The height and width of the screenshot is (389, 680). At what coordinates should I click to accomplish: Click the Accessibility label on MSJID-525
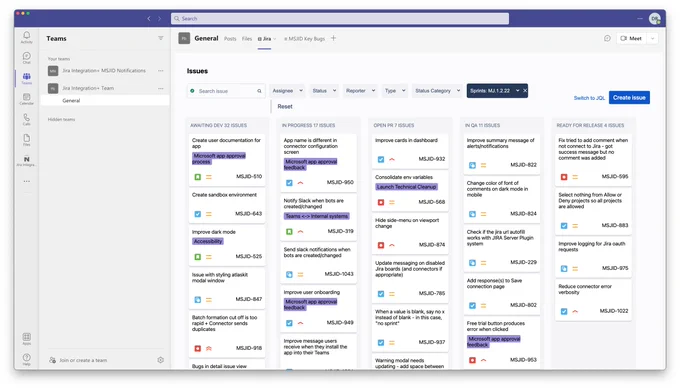(208, 241)
